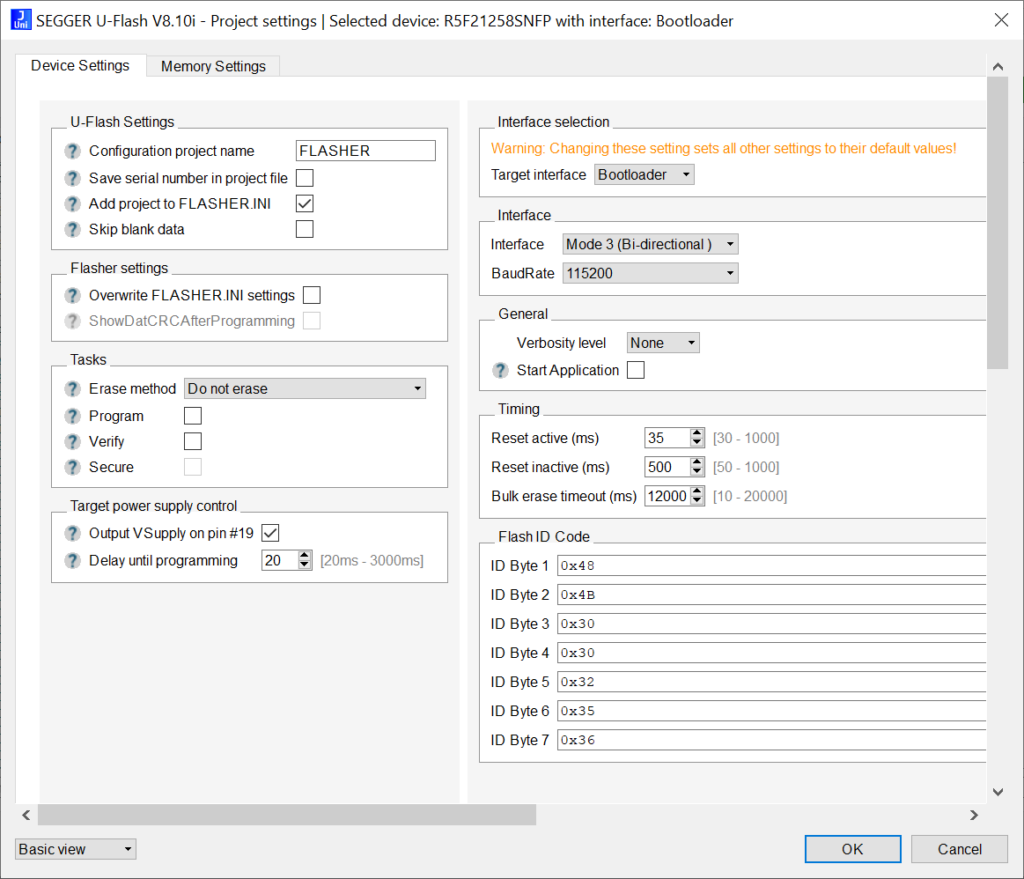Image resolution: width=1024 pixels, height=879 pixels.
Task: Confirm settings with OK button
Action: [x=852, y=849]
